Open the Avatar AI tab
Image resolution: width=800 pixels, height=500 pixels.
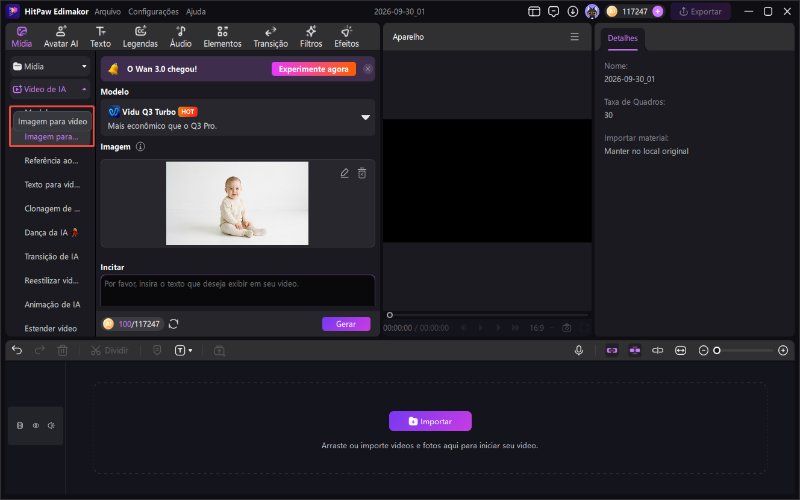61,37
